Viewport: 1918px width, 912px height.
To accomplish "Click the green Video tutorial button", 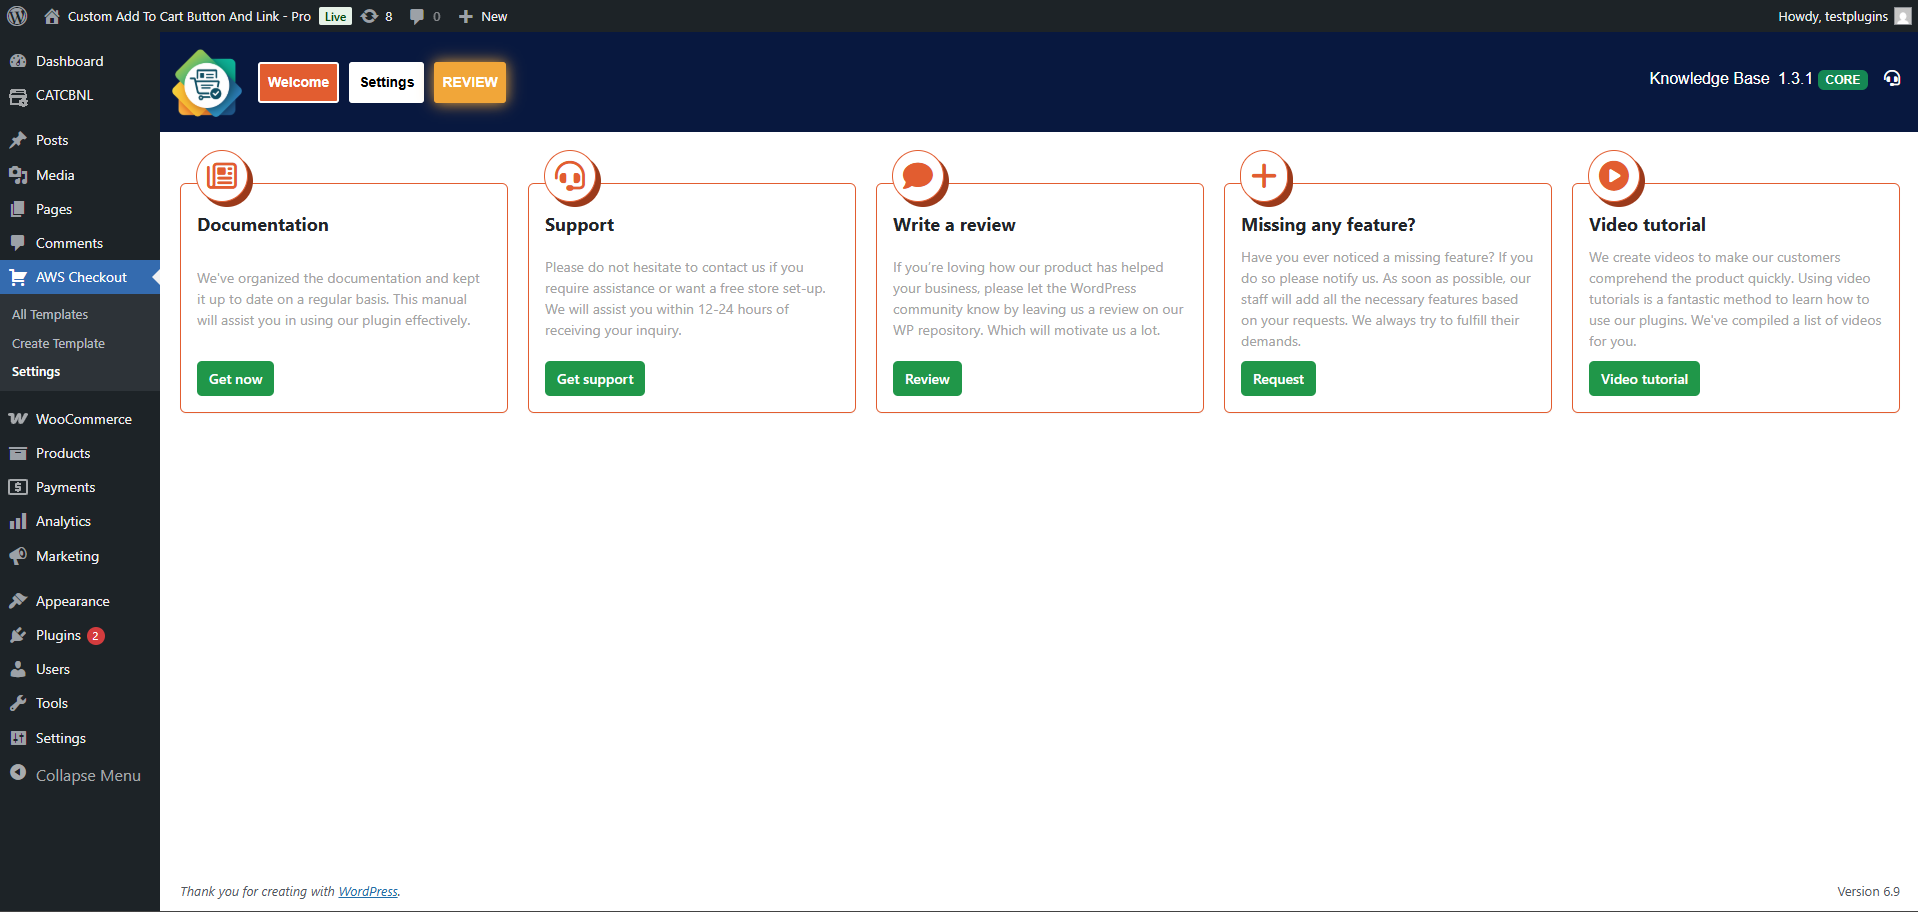I will [x=1644, y=379].
